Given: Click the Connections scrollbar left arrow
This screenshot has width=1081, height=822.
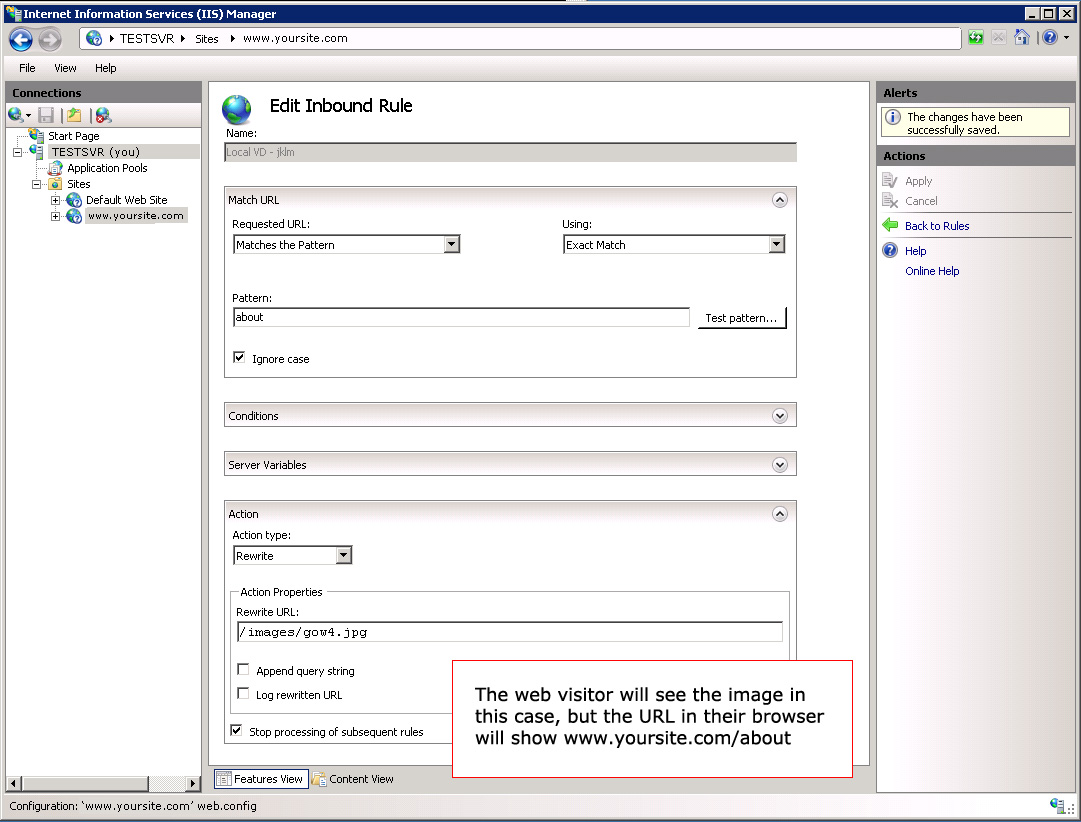Looking at the screenshot, I should tap(14, 783).
